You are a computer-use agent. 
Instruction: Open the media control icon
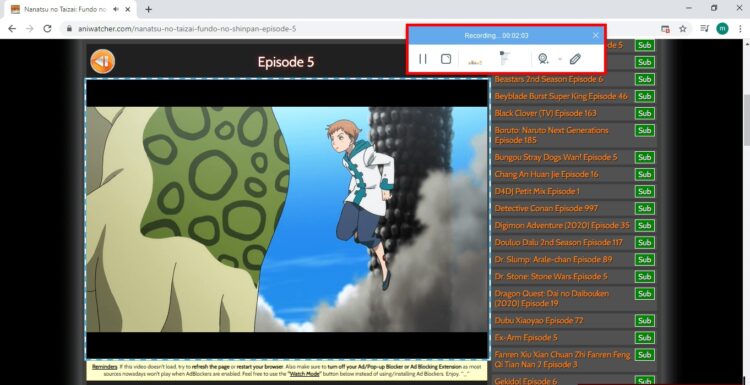tap(704, 29)
